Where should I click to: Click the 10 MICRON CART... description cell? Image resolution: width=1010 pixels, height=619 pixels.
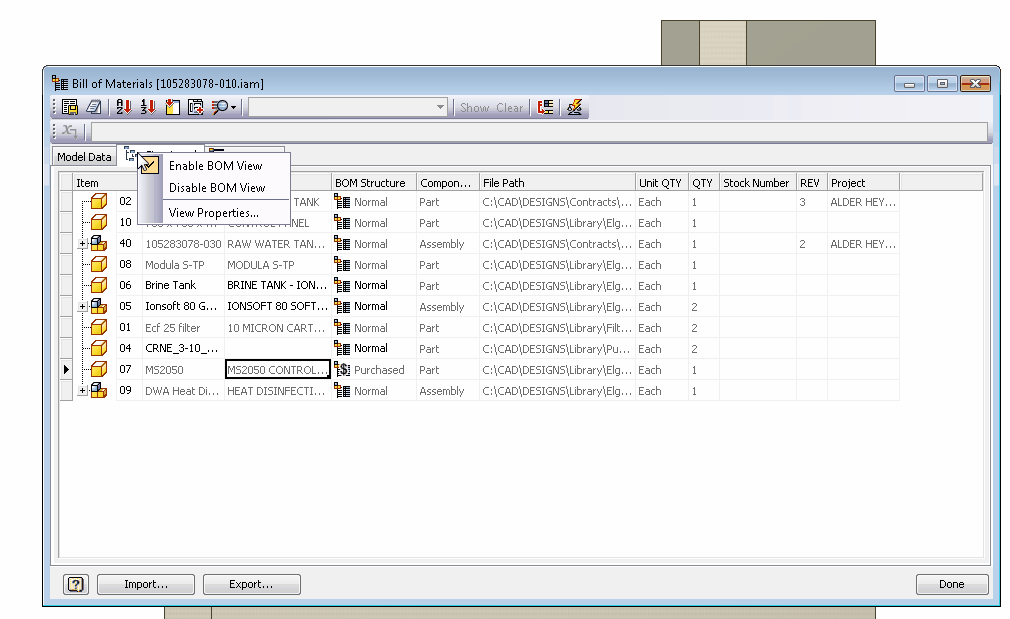278,328
